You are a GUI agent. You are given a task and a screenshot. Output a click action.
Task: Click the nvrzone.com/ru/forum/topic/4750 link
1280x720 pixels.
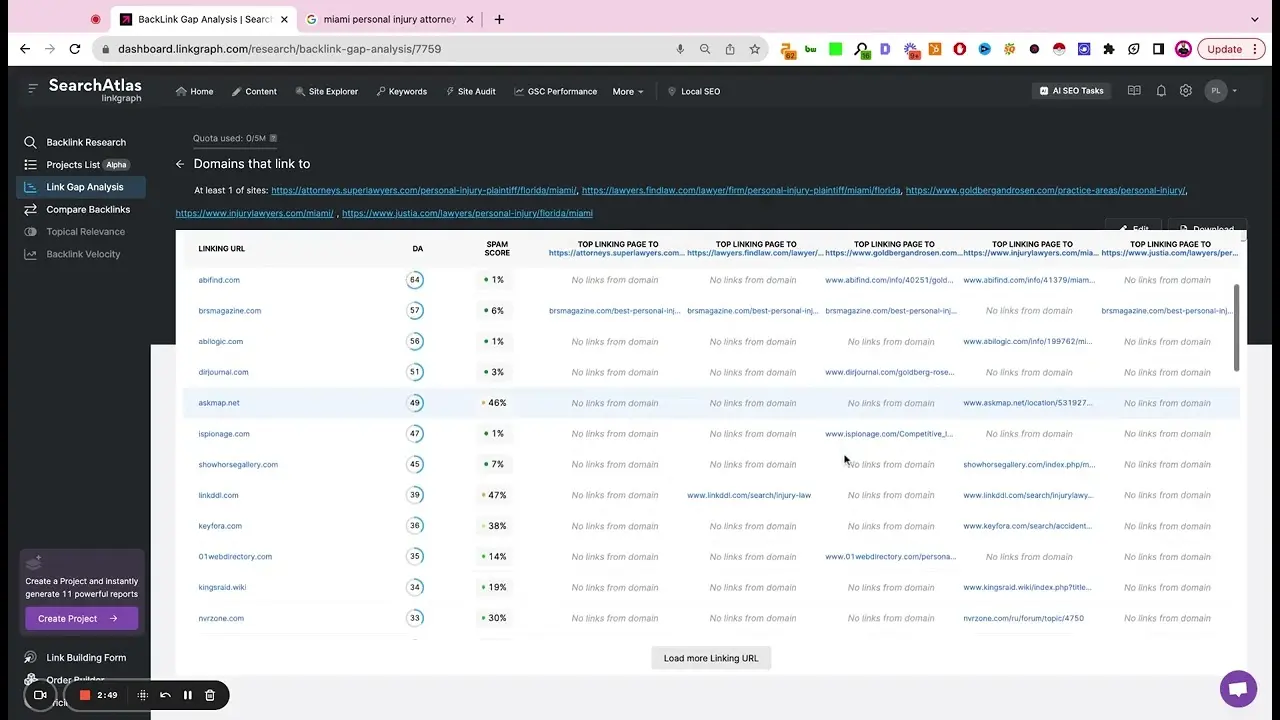coord(1023,618)
